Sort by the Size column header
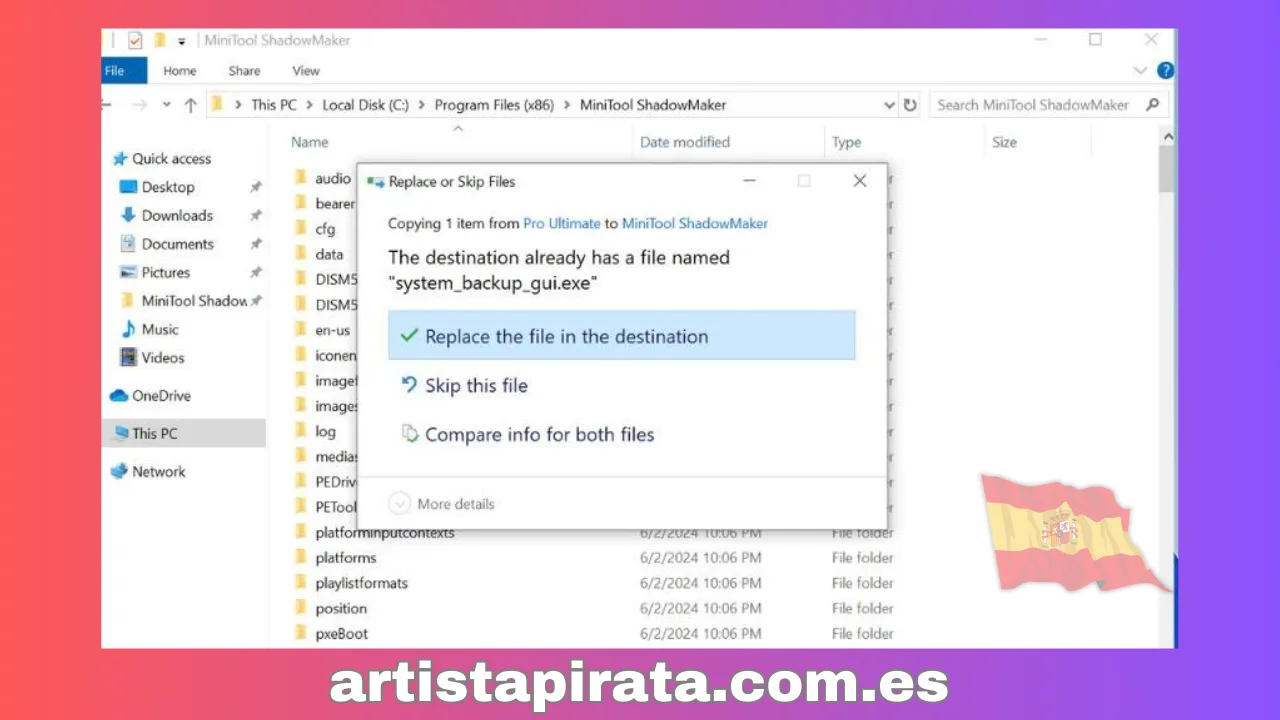 (1004, 142)
